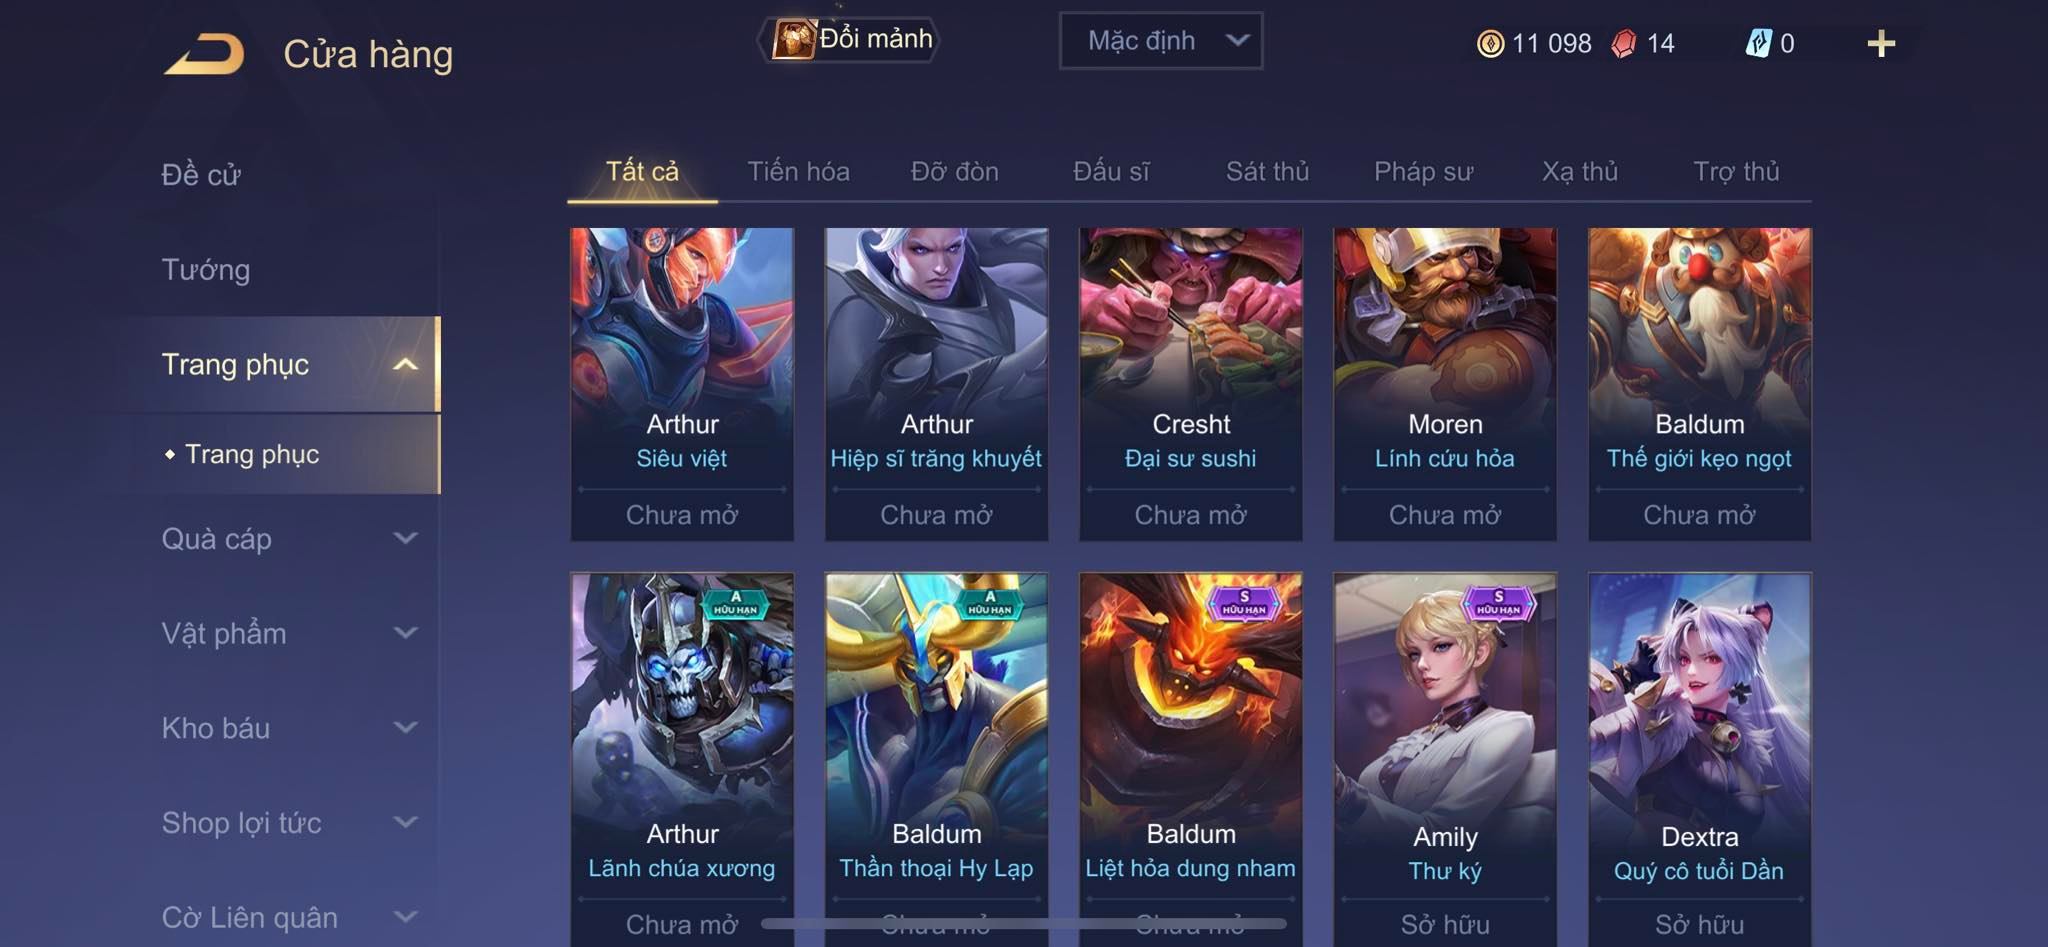
Task: Click the S limited badge on Amily
Action: pos(1498,603)
